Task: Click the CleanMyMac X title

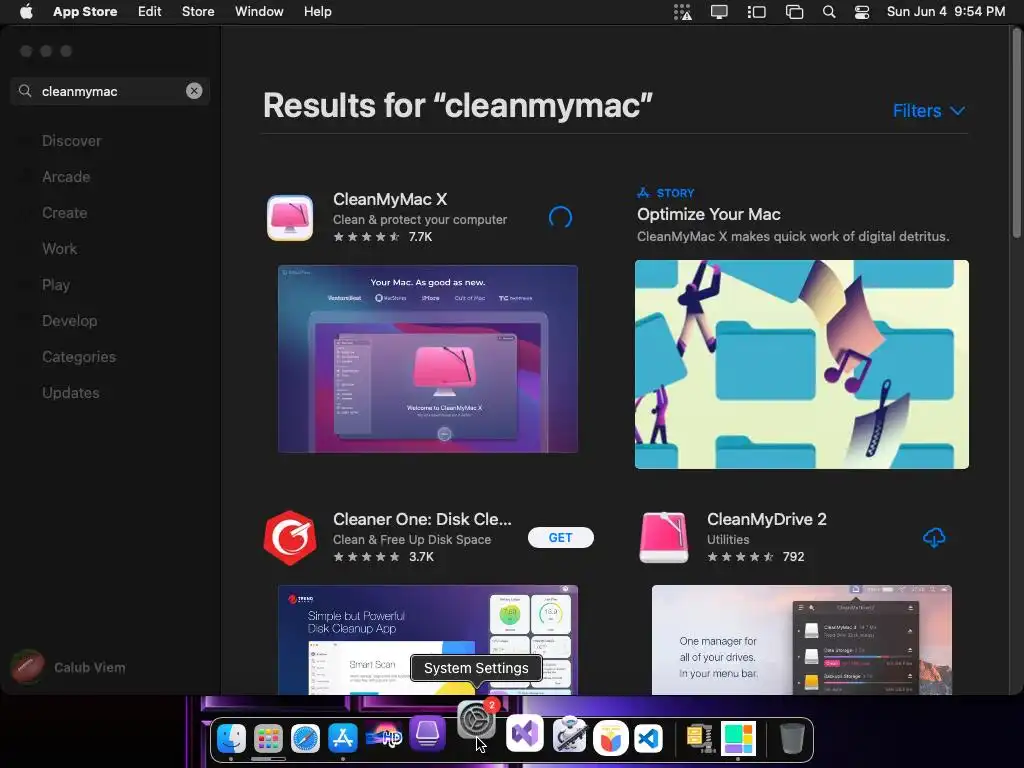Action: tap(390, 199)
